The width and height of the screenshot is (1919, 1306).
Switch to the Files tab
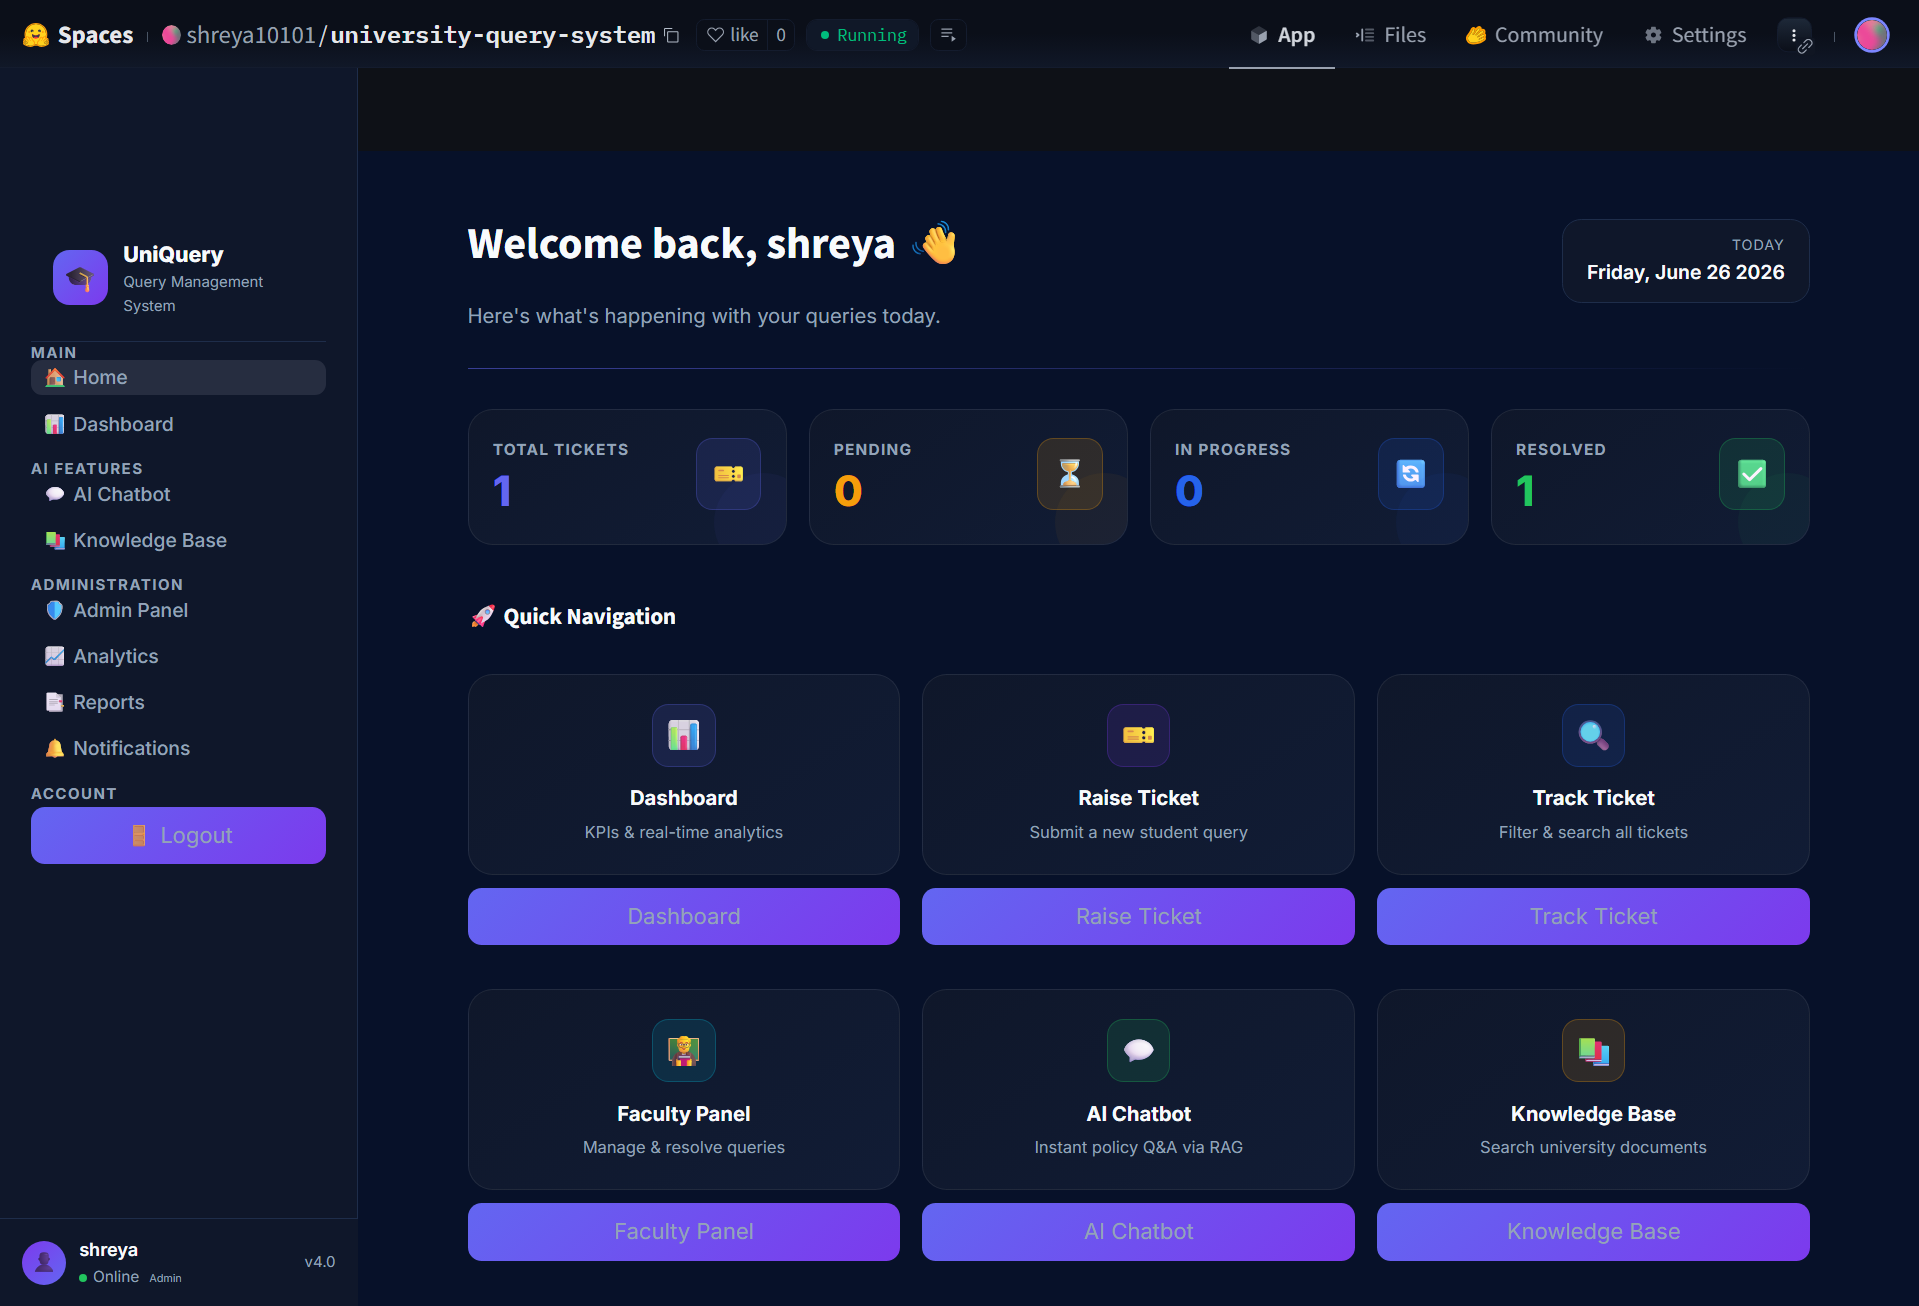(x=1391, y=35)
